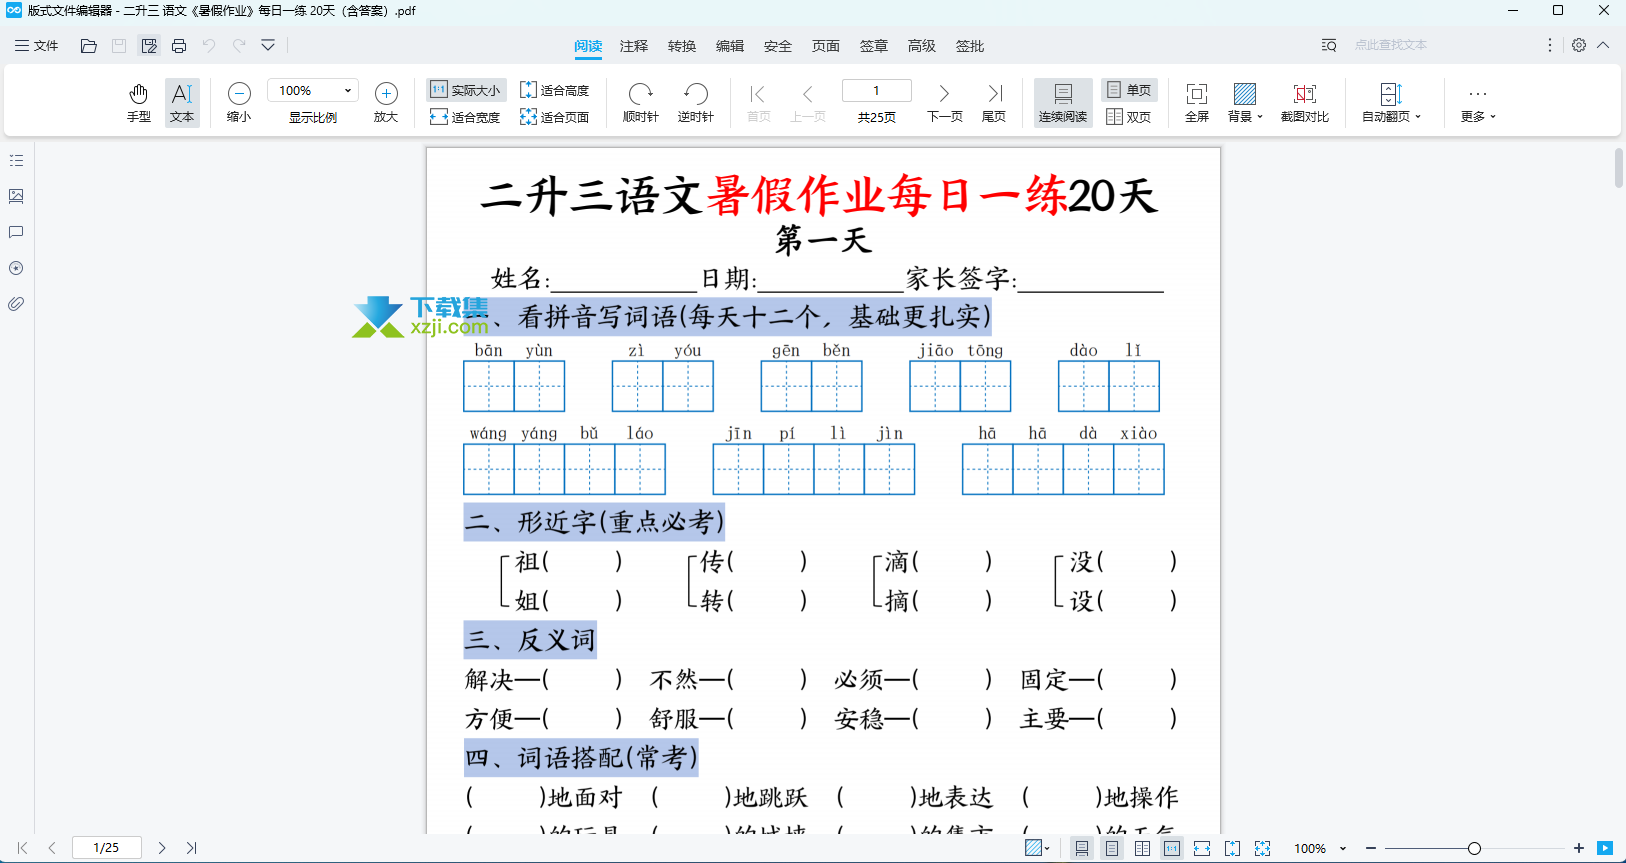This screenshot has width=1626, height=863.
Task: Click the open file folder icon
Action: pyautogui.click(x=88, y=46)
